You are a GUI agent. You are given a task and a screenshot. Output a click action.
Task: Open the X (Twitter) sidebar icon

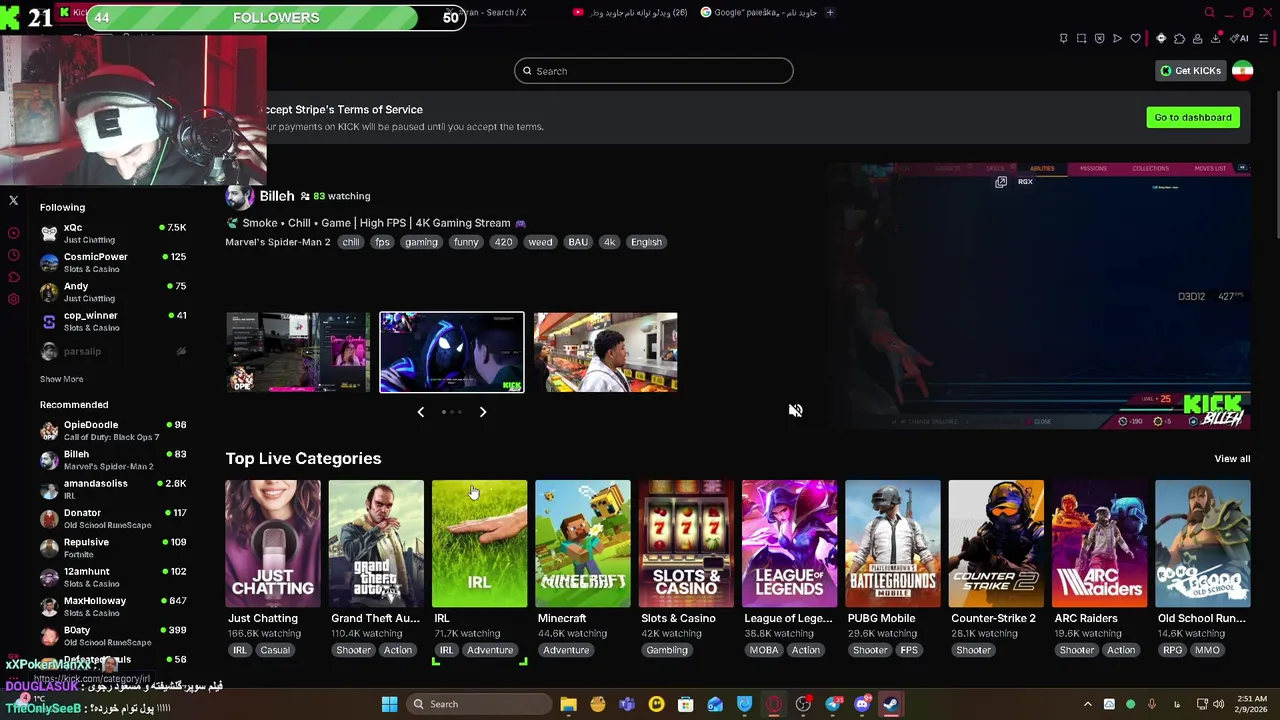pyautogui.click(x=14, y=200)
